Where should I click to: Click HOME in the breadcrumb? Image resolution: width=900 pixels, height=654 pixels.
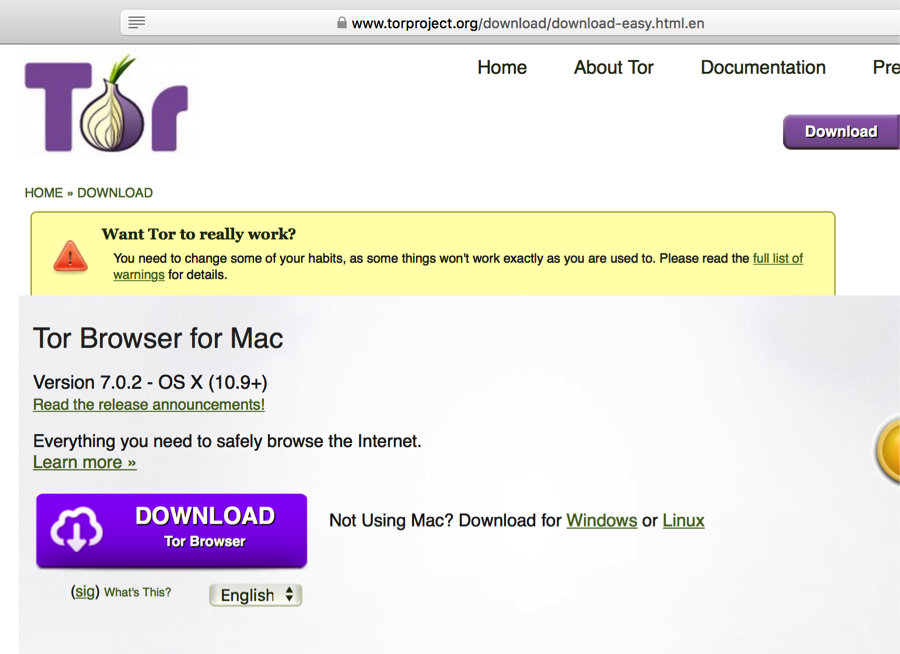click(44, 193)
